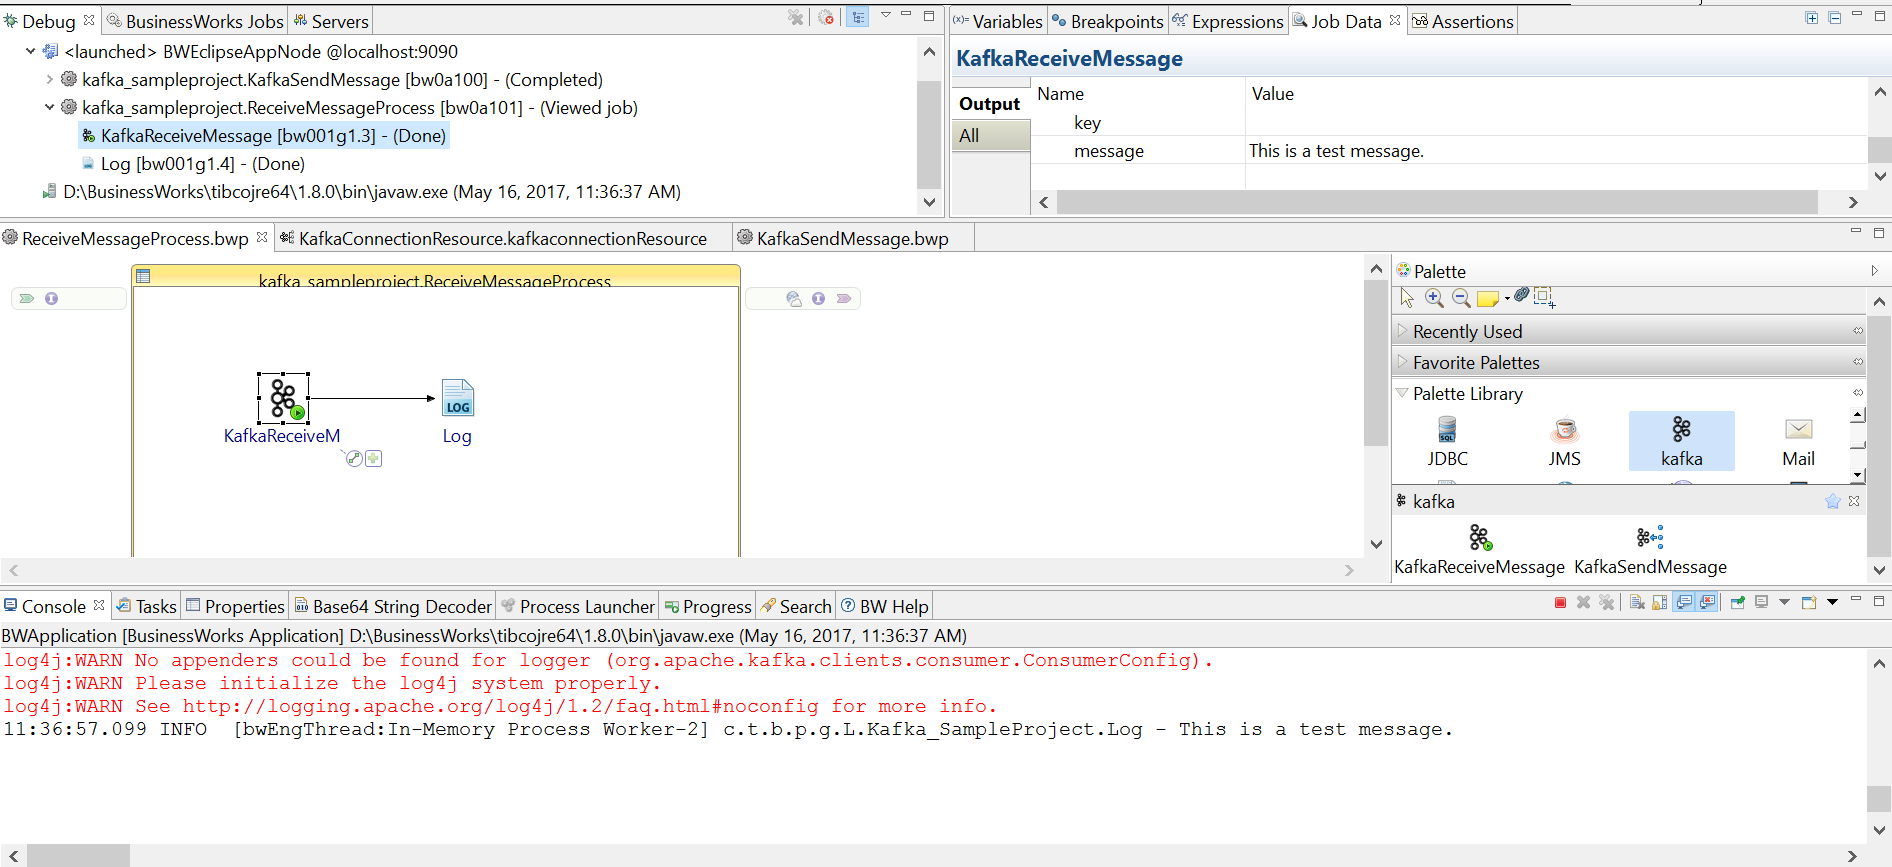Screen dimensions: 1892x867
Task: Switch to the Servers tab
Action: [331, 21]
